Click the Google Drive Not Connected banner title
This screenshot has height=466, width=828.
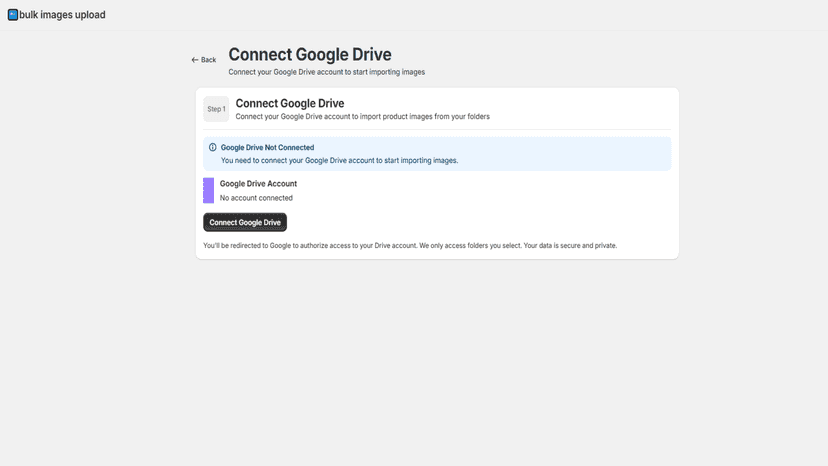coord(267,147)
